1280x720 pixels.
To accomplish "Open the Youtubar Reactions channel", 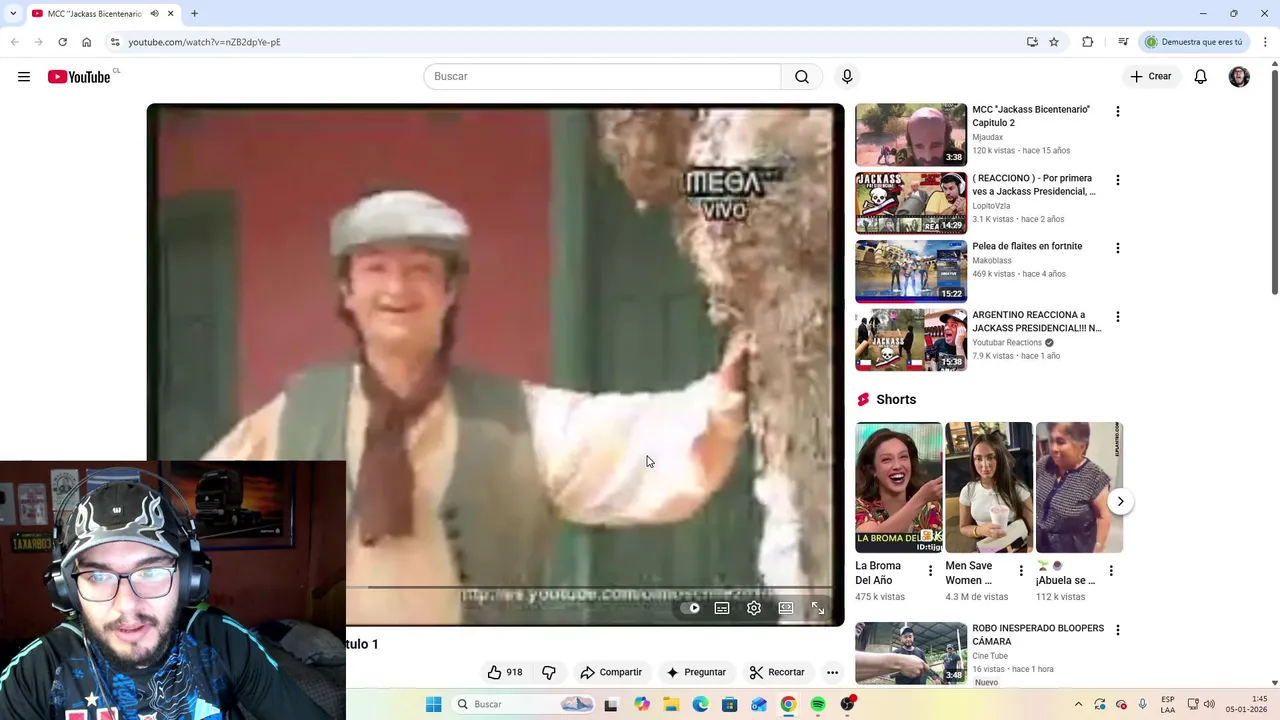I will pos(1007,343).
